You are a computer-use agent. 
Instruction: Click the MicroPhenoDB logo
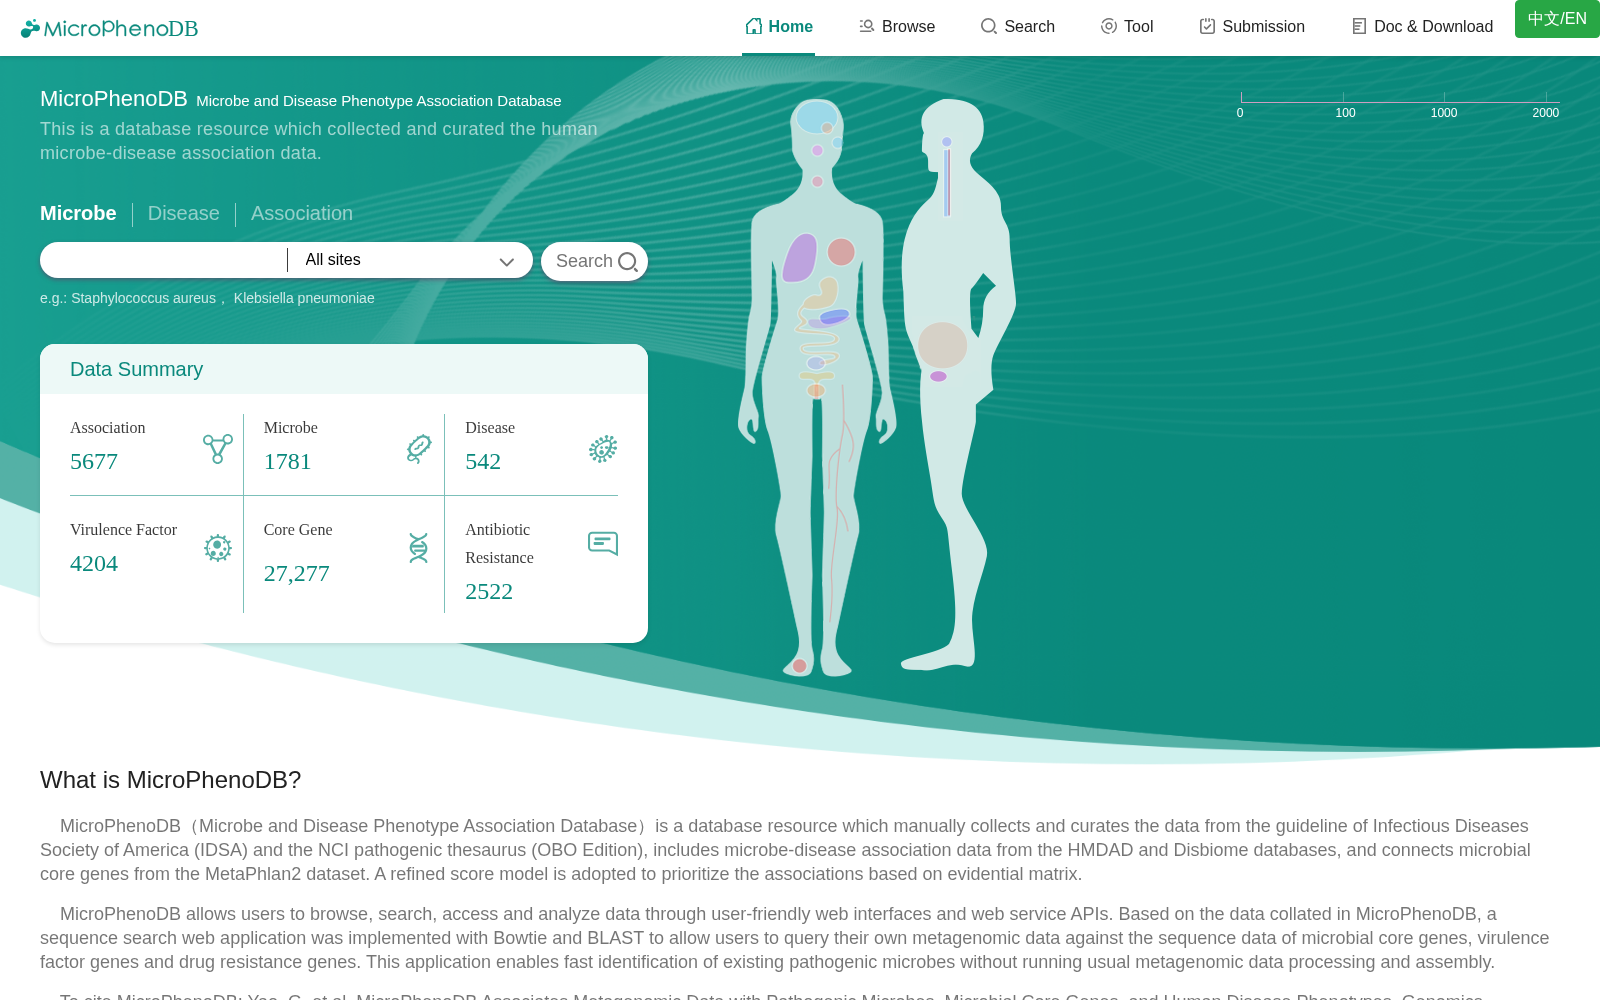pos(109,28)
